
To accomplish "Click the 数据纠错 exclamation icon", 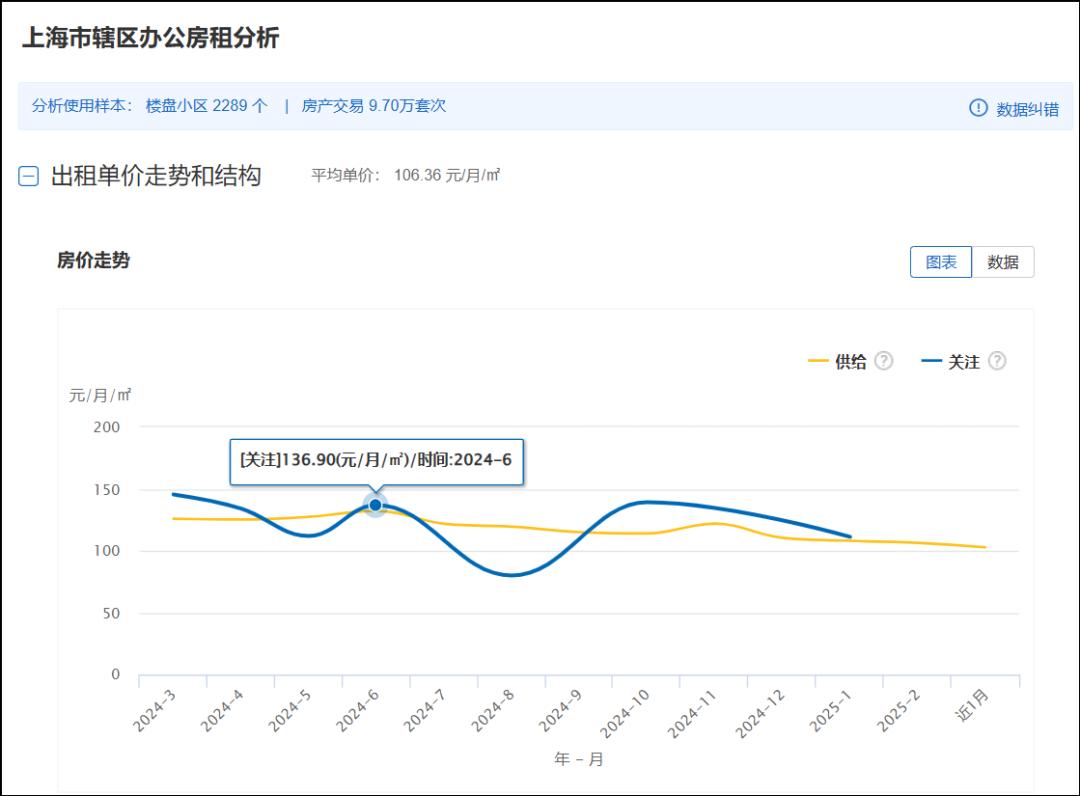I will point(978,108).
